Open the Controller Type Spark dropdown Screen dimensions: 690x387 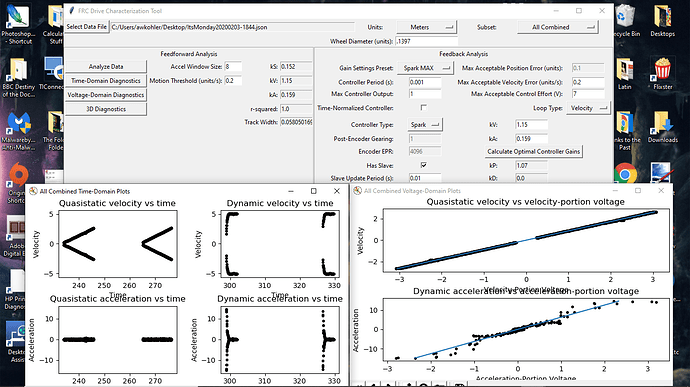(x=425, y=125)
